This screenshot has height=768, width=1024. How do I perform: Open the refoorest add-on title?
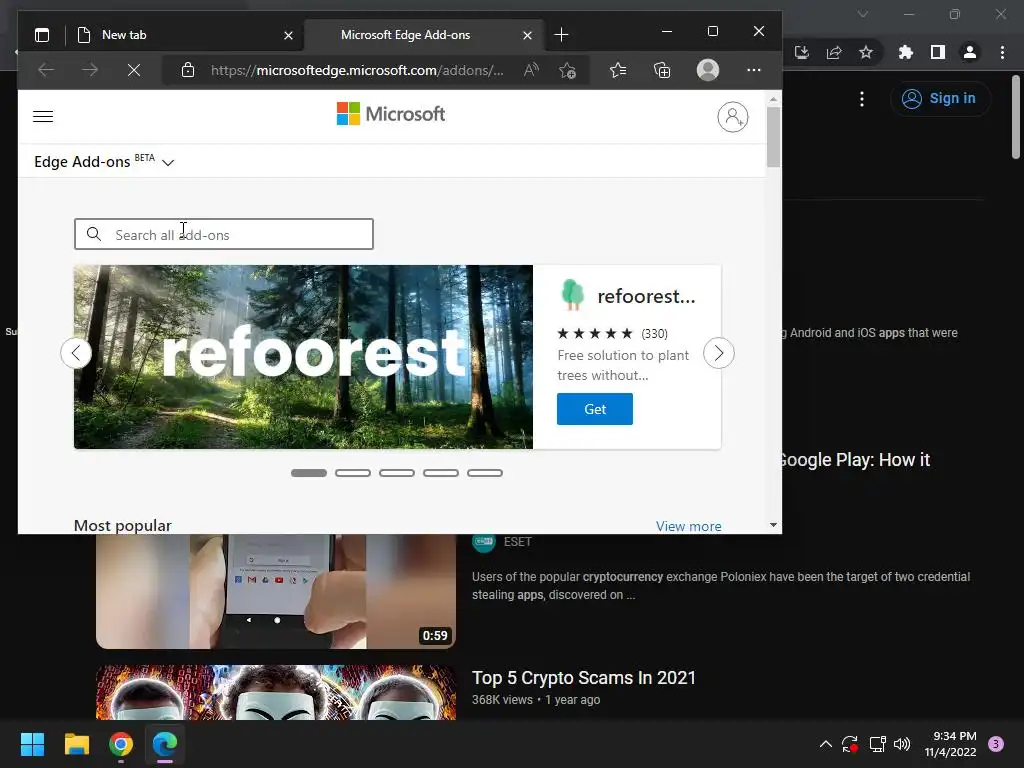(x=646, y=296)
